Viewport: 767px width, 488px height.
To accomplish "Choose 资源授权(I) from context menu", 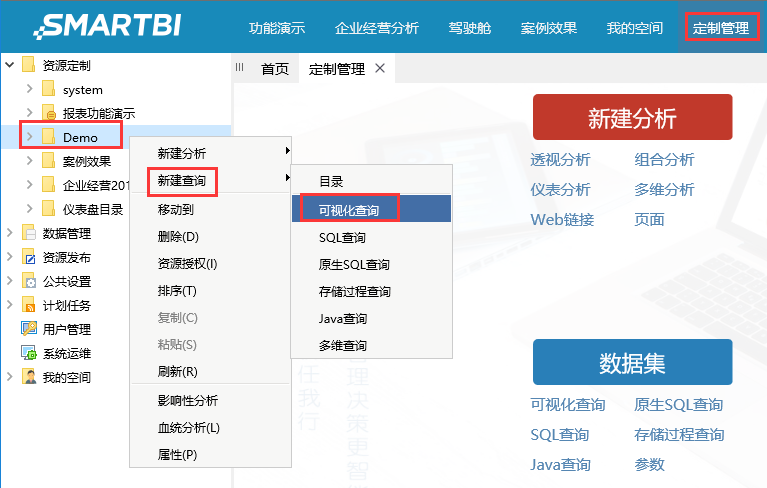I will [x=211, y=264].
